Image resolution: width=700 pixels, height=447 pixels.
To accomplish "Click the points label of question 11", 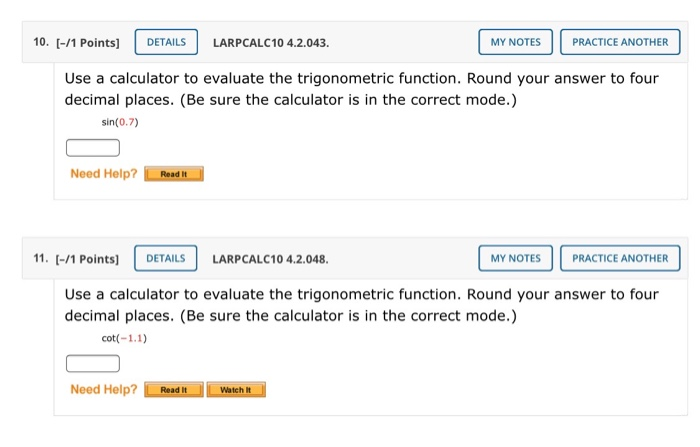I will click(87, 259).
